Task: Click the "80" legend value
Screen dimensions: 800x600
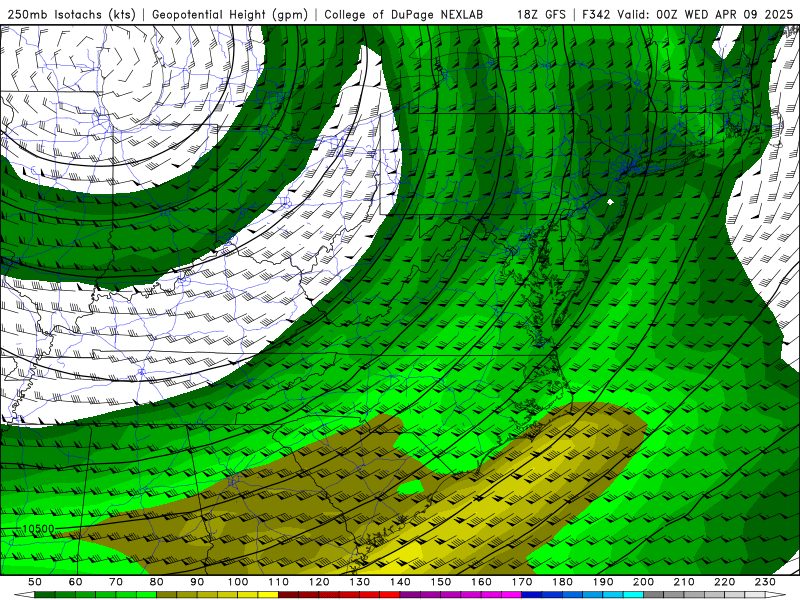Action: 157,582
